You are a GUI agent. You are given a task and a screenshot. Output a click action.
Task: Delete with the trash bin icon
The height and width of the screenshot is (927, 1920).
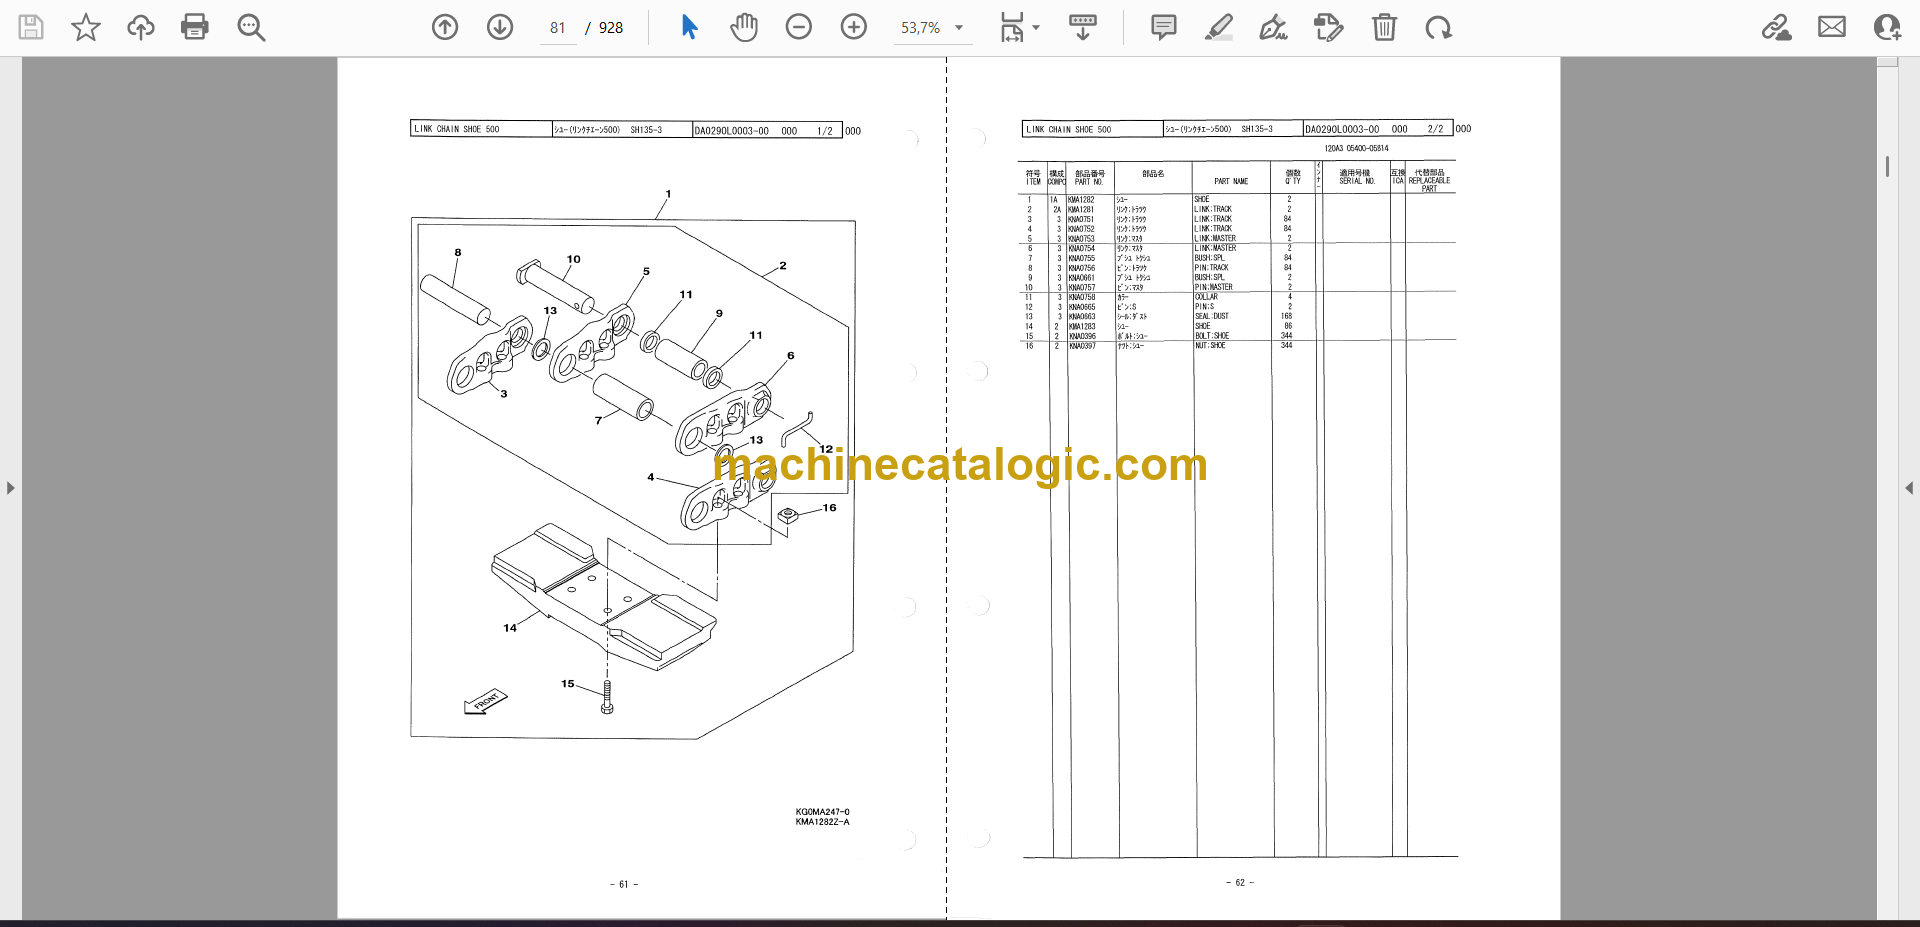point(1384,27)
